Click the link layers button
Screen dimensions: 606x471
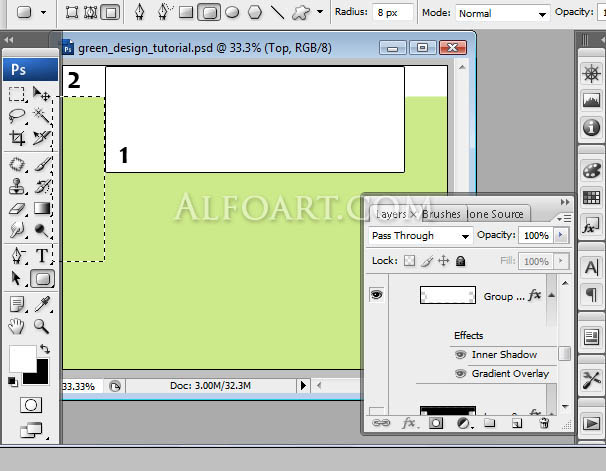(381, 423)
